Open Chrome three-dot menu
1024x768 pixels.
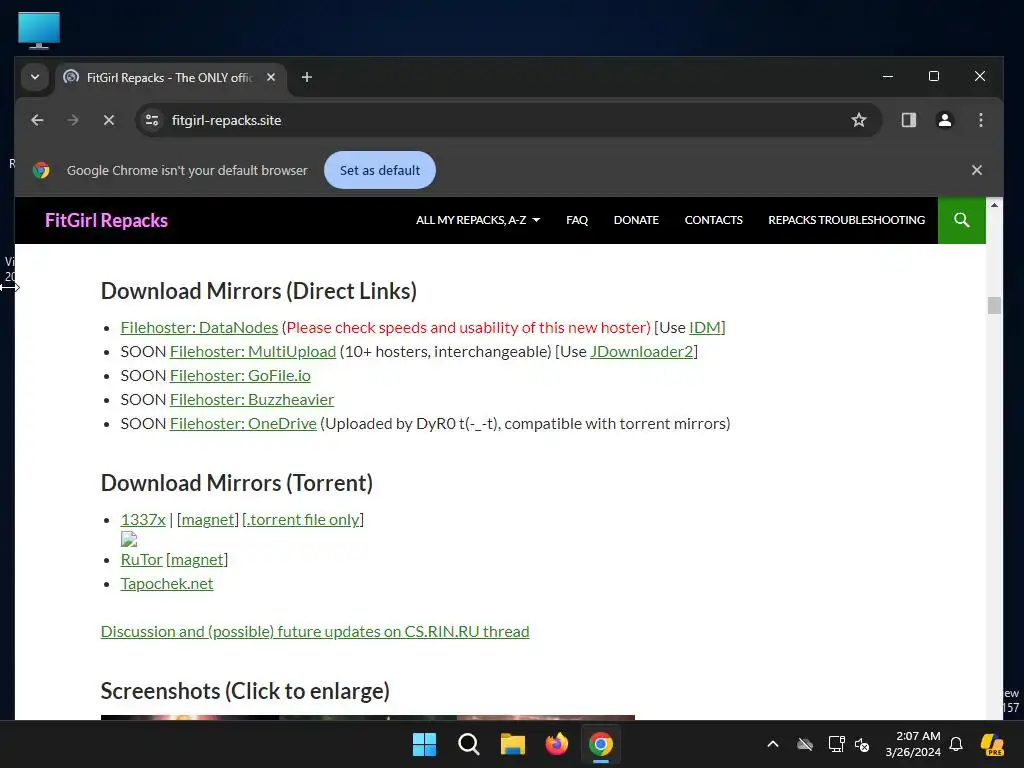[980, 120]
